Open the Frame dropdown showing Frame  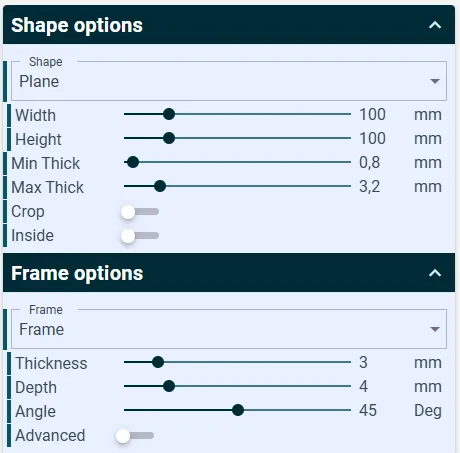(x=229, y=329)
